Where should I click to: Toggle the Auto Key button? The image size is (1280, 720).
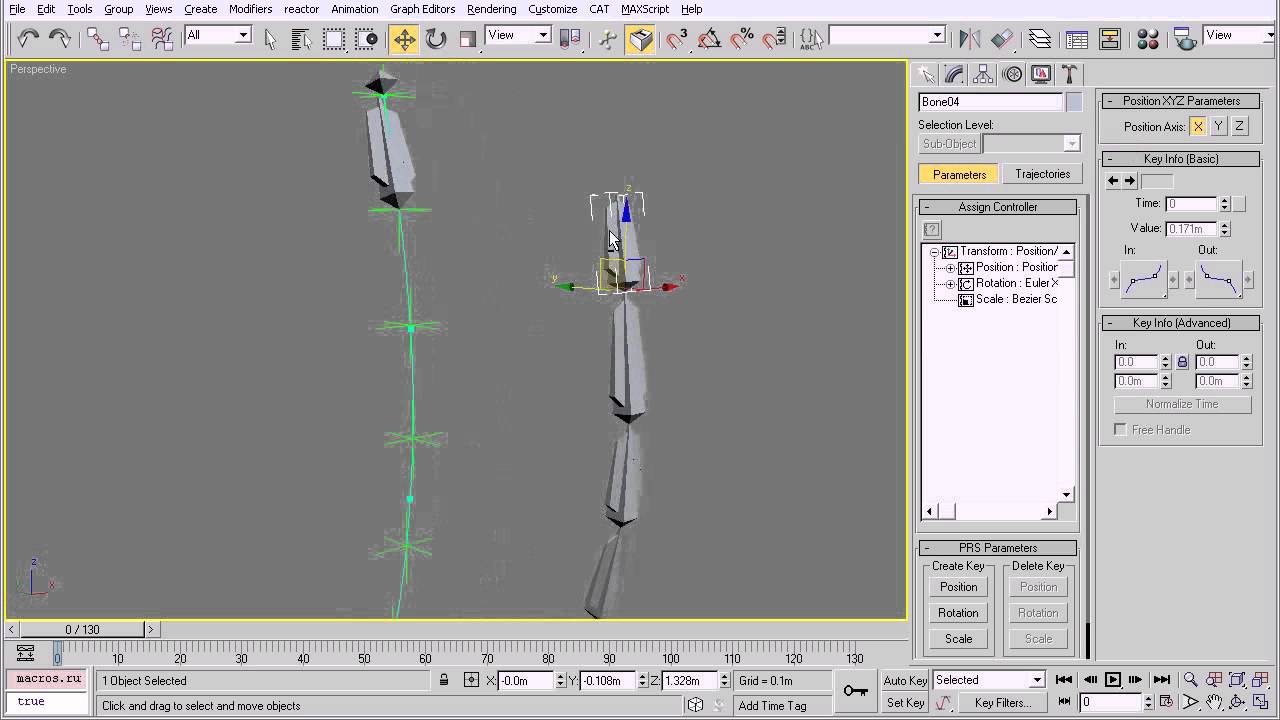(905, 680)
